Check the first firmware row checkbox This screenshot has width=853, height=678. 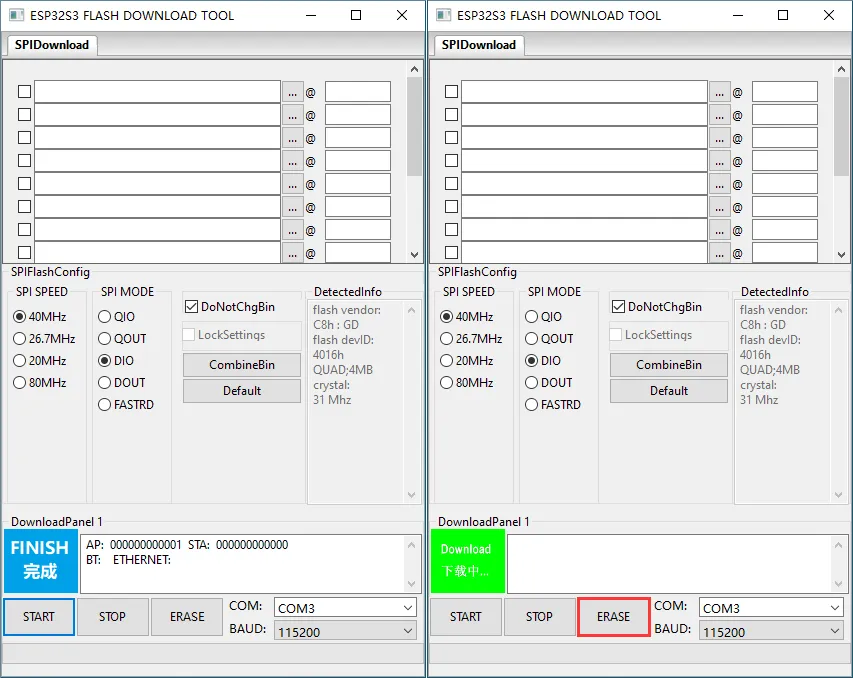(x=25, y=91)
